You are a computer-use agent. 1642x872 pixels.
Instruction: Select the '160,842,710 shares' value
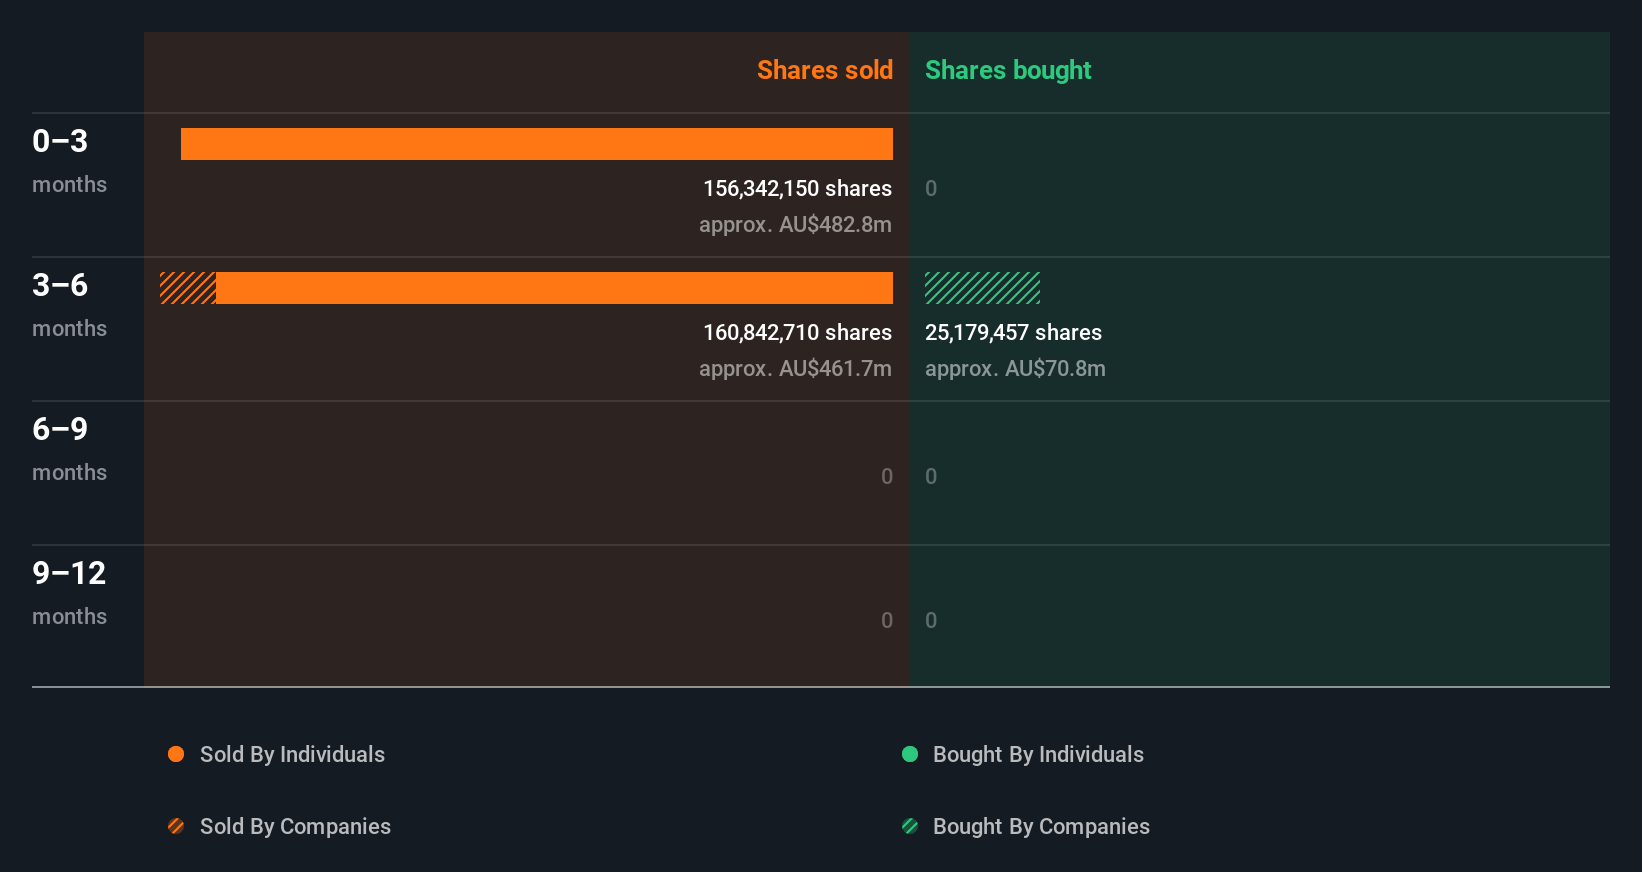pyautogui.click(x=797, y=332)
